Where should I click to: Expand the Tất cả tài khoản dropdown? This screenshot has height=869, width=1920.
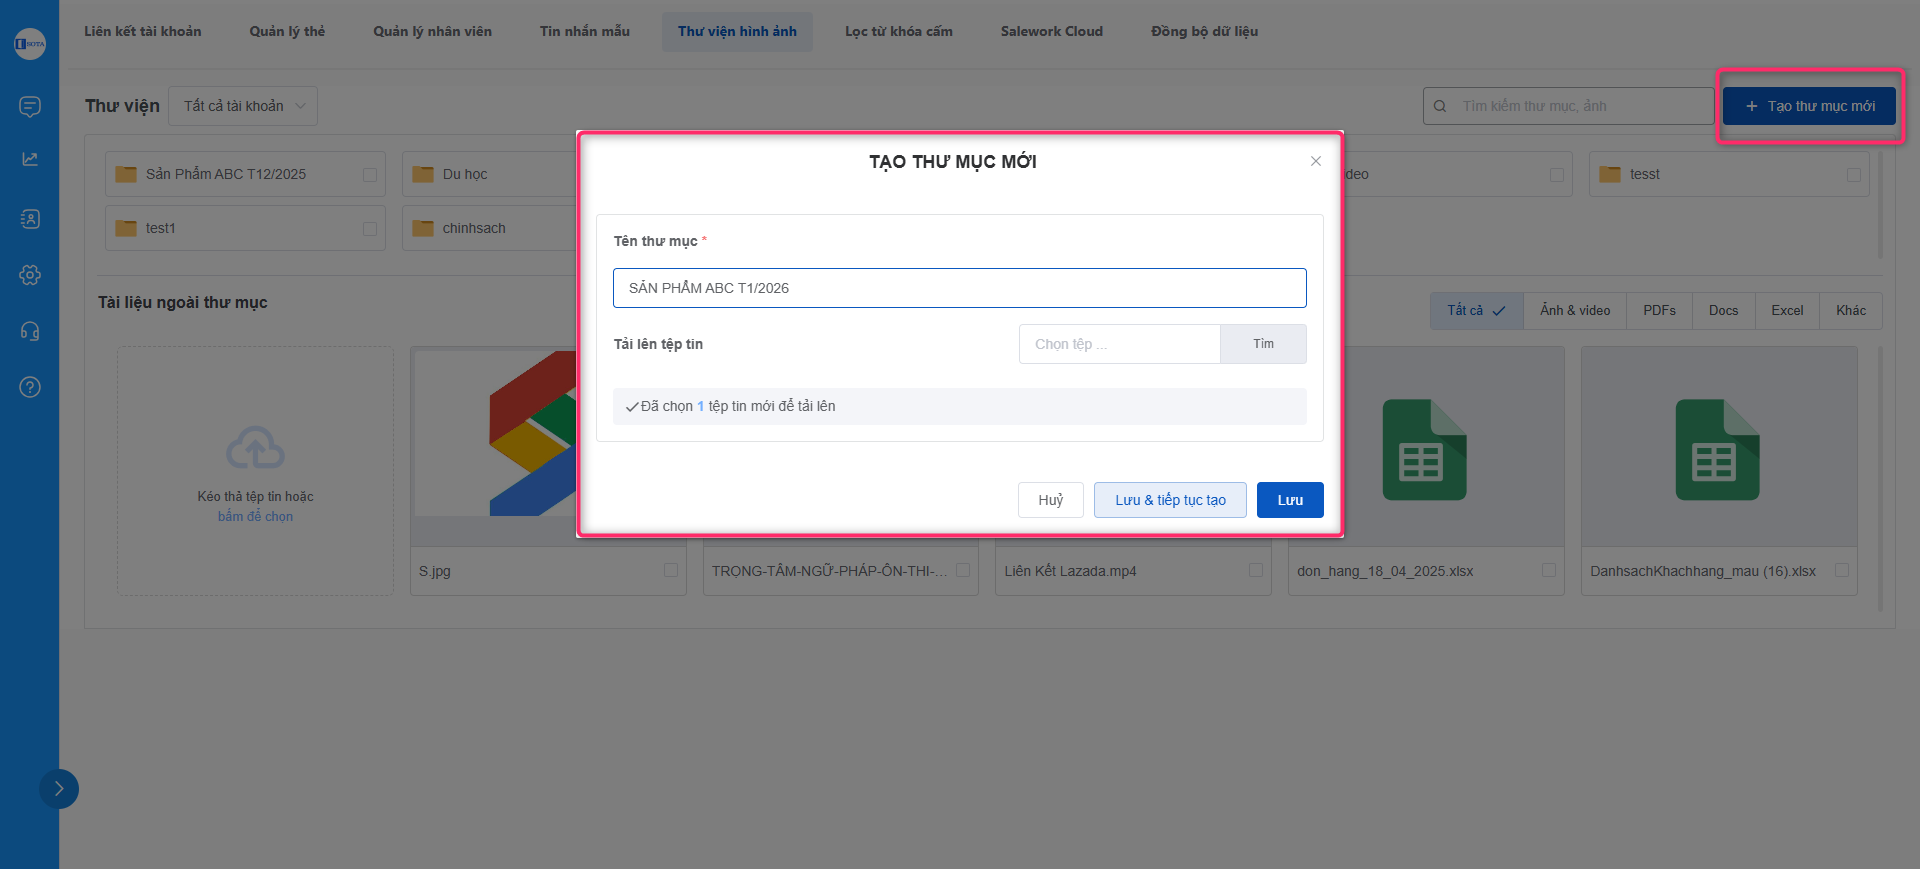click(243, 106)
